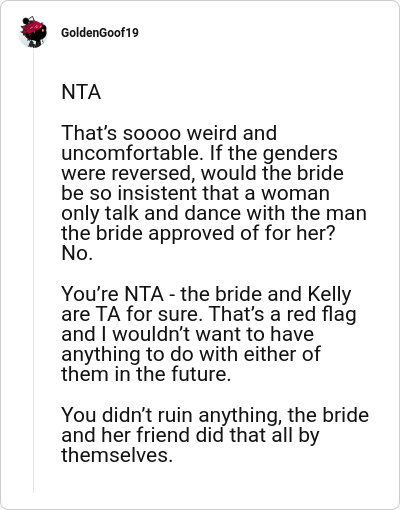
Task: Open GoldenGoof19's avatar image
Action: (x=33, y=32)
